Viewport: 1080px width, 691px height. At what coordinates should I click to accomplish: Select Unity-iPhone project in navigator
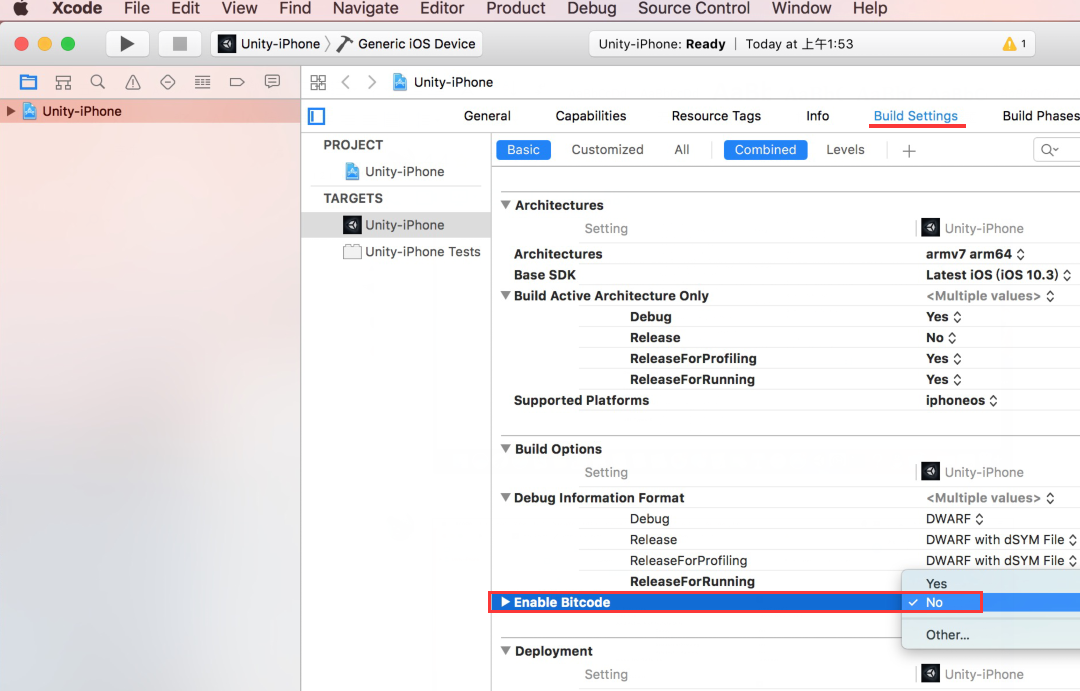pyautogui.click(x=82, y=111)
